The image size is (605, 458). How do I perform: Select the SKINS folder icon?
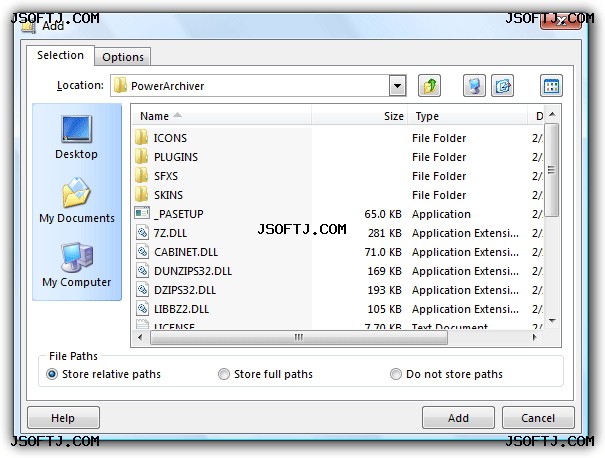pyautogui.click(x=142, y=194)
